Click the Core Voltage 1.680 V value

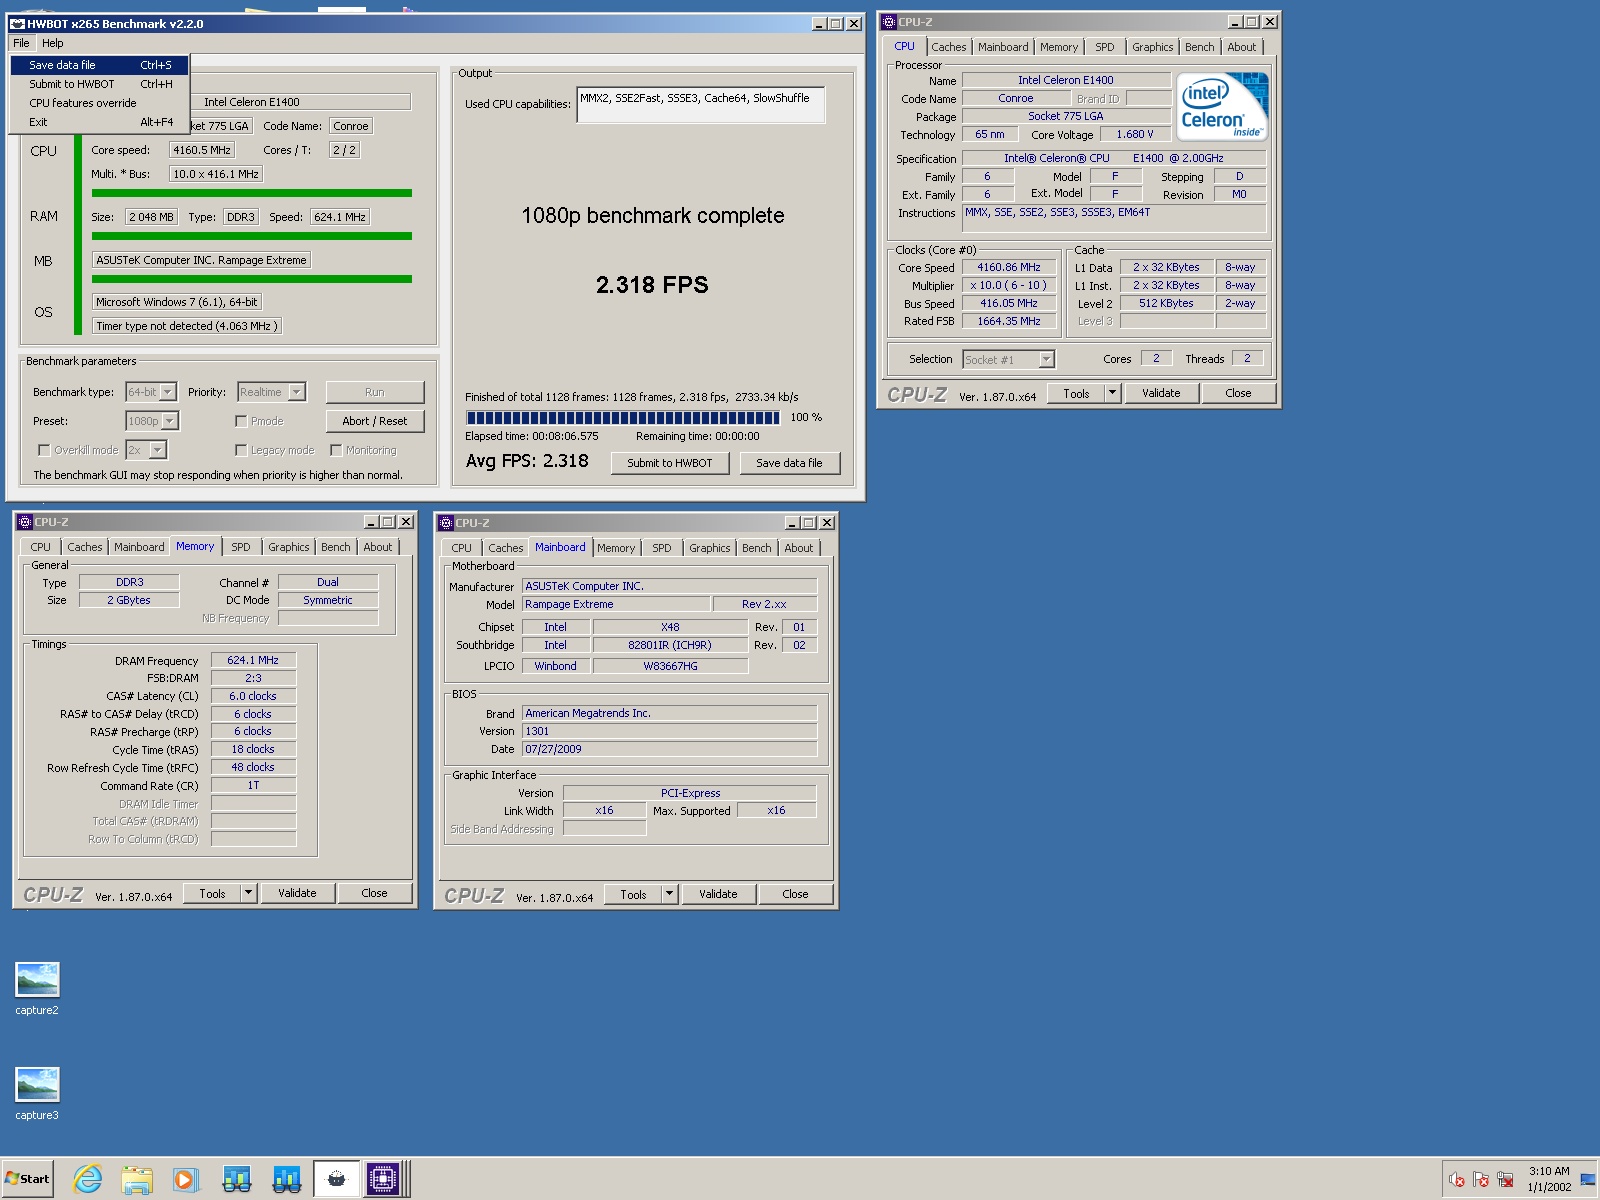[x=1134, y=134]
